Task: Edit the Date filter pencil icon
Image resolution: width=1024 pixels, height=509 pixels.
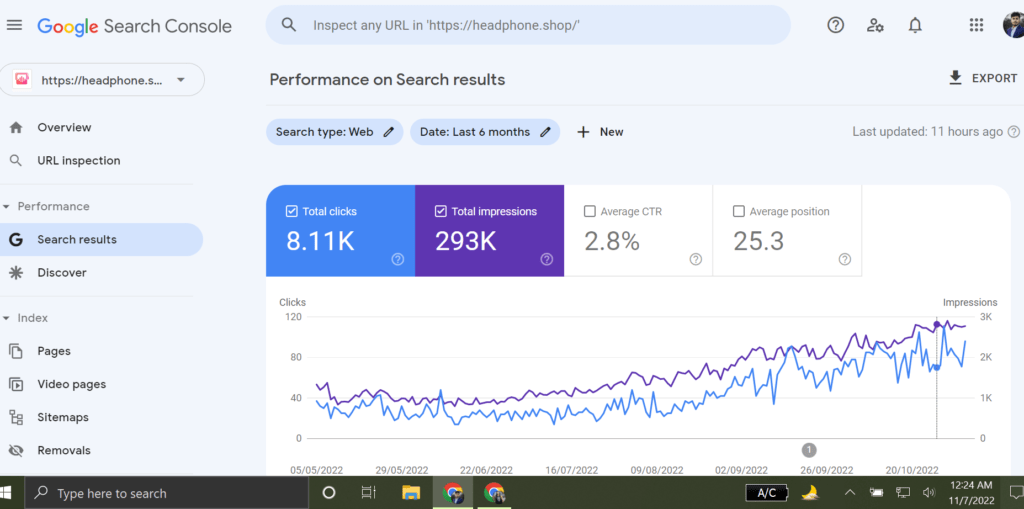Action: point(545,132)
